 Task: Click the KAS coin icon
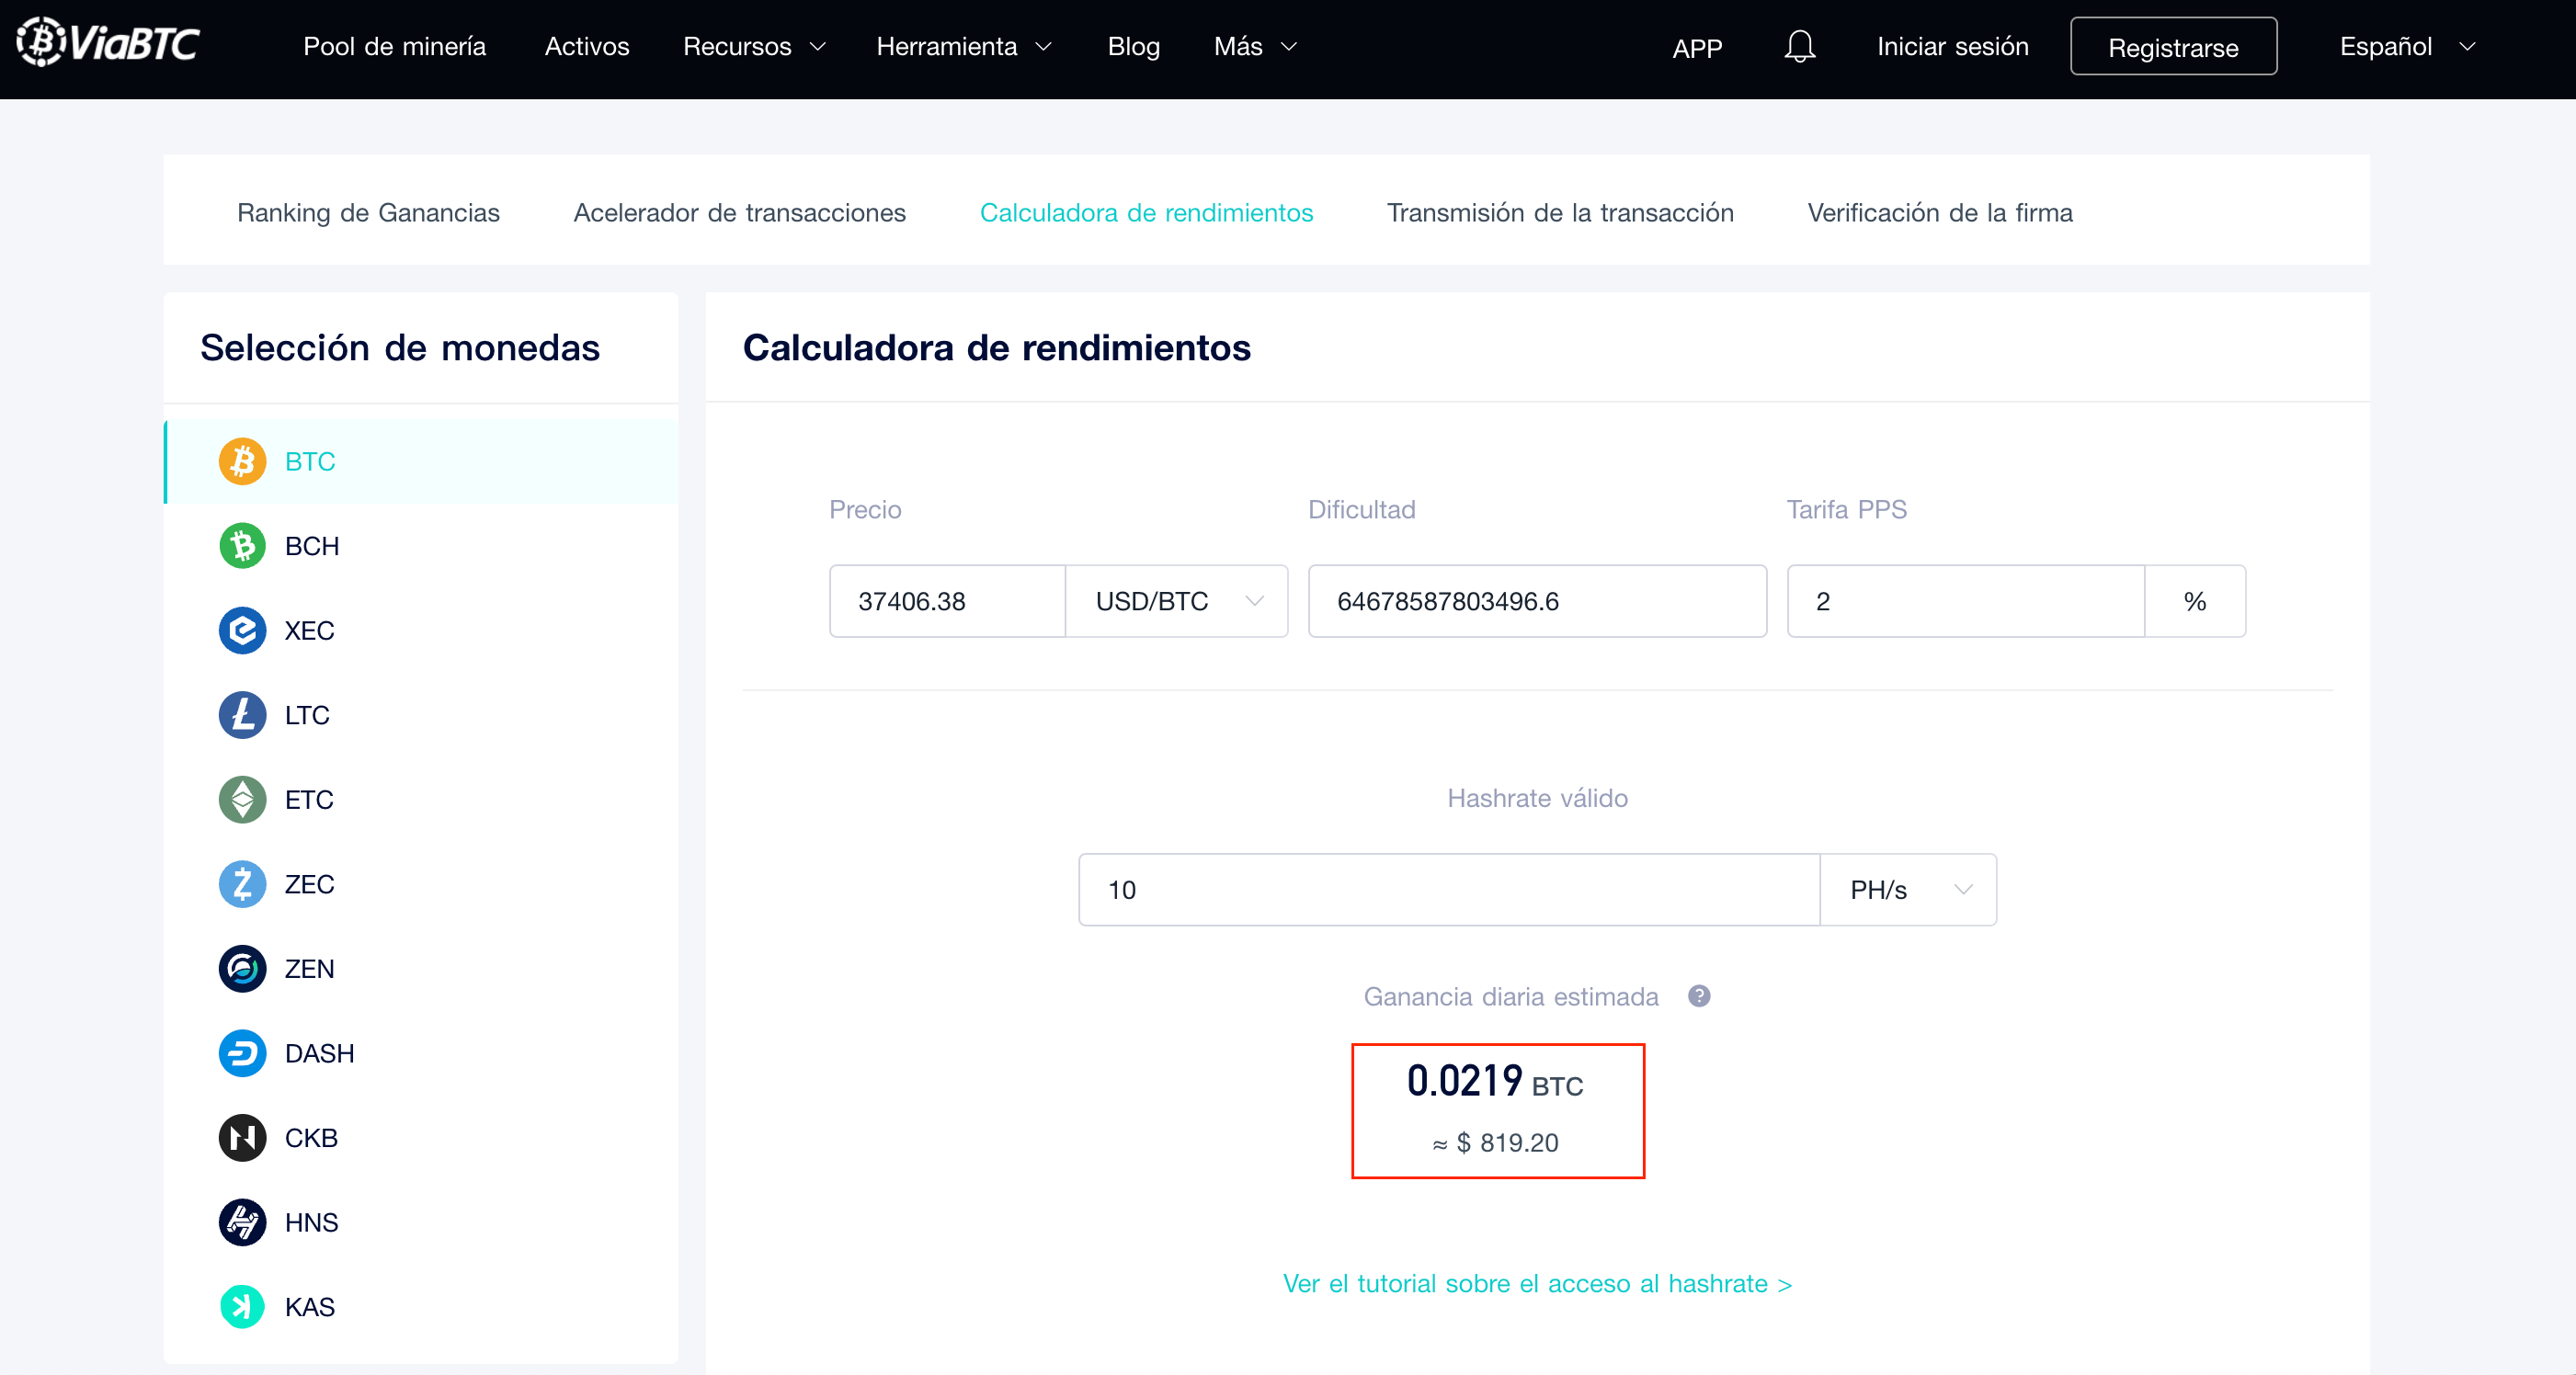pos(242,1306)
